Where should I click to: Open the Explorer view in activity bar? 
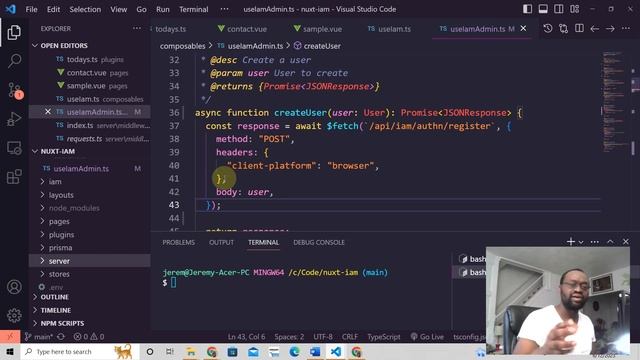pyautogui.click(x=14, y=33)
